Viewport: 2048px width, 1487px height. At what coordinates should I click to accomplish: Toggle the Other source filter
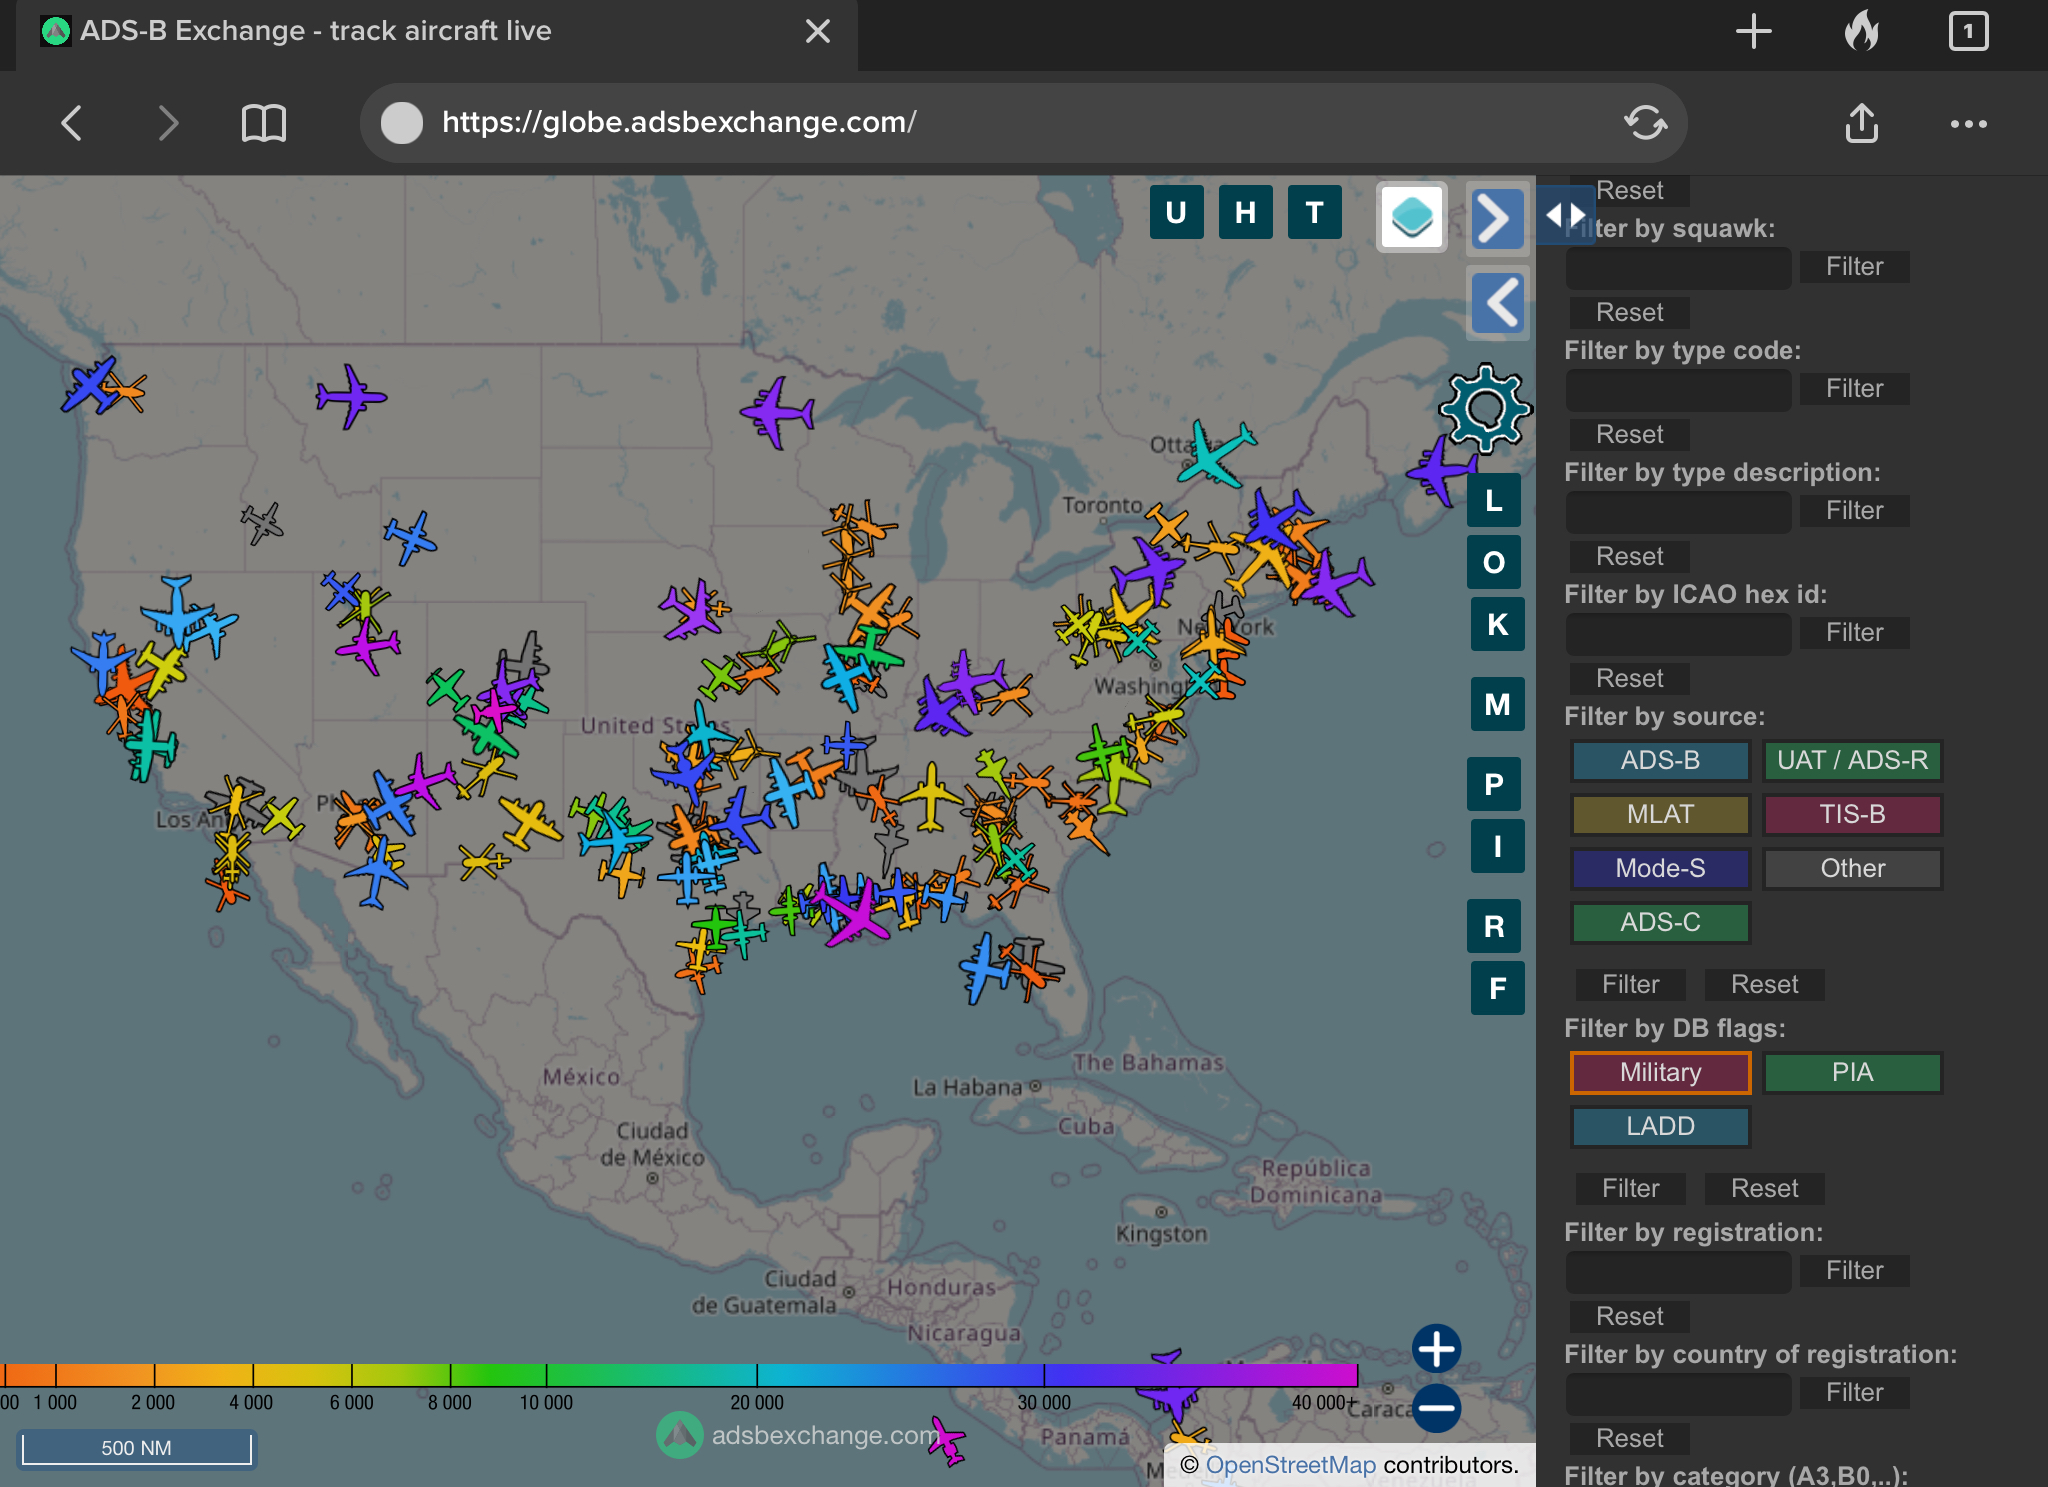[x=1852, y=868]
